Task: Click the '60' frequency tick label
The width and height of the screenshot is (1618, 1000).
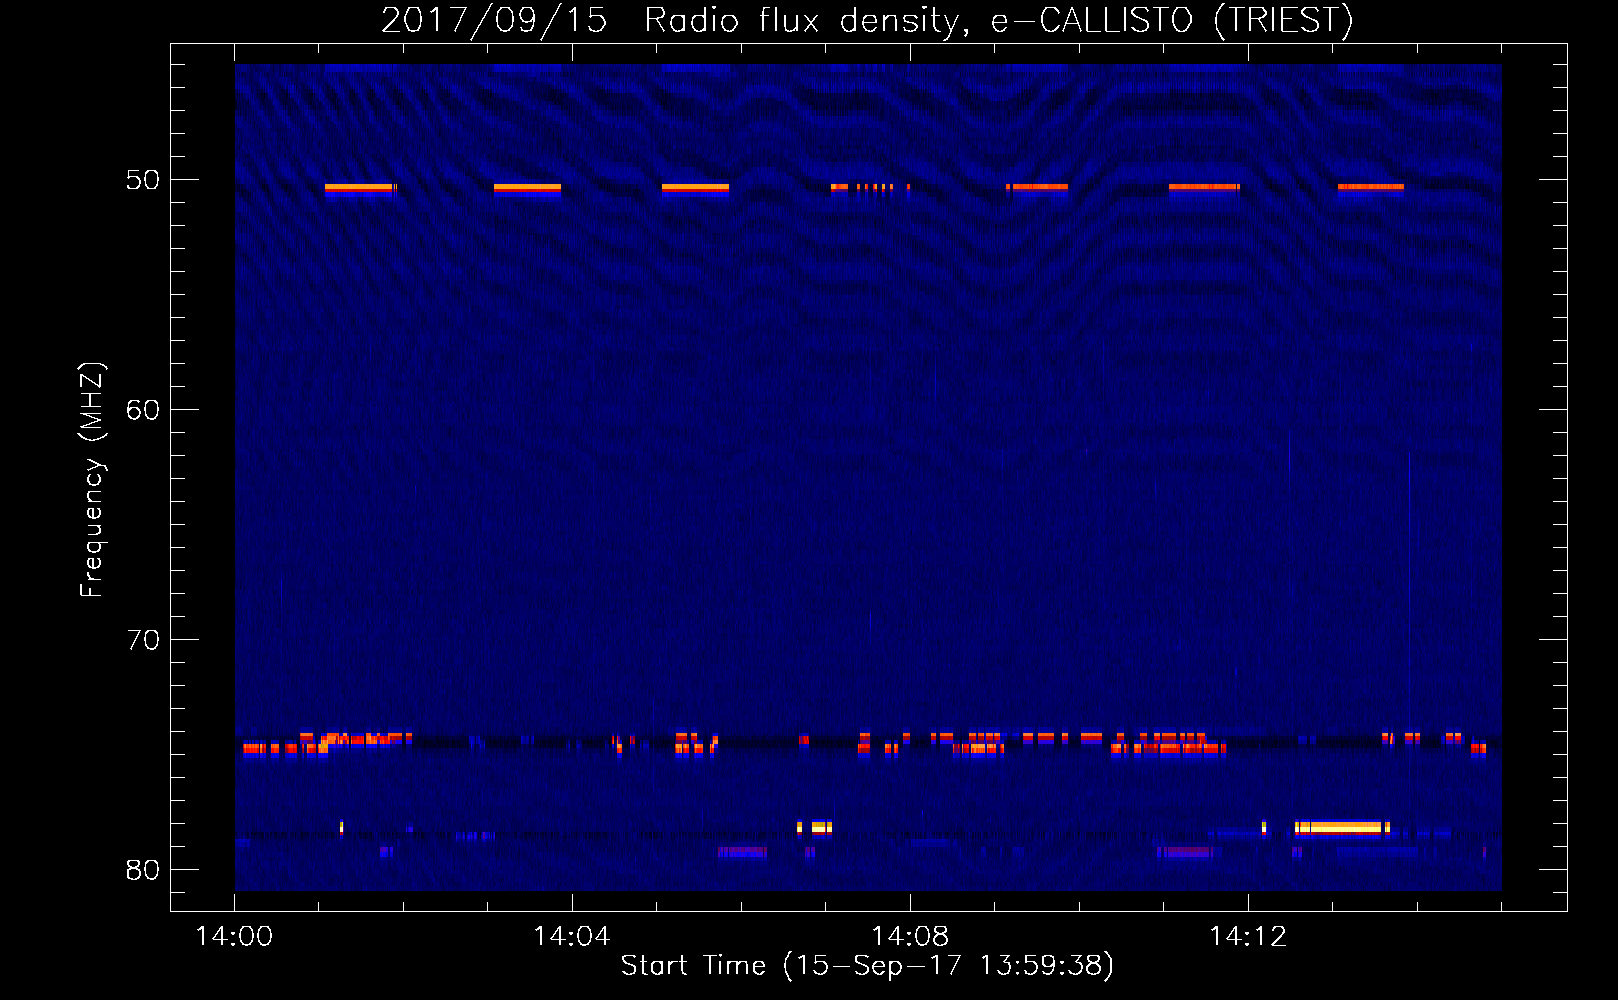Action: point(143,410)
